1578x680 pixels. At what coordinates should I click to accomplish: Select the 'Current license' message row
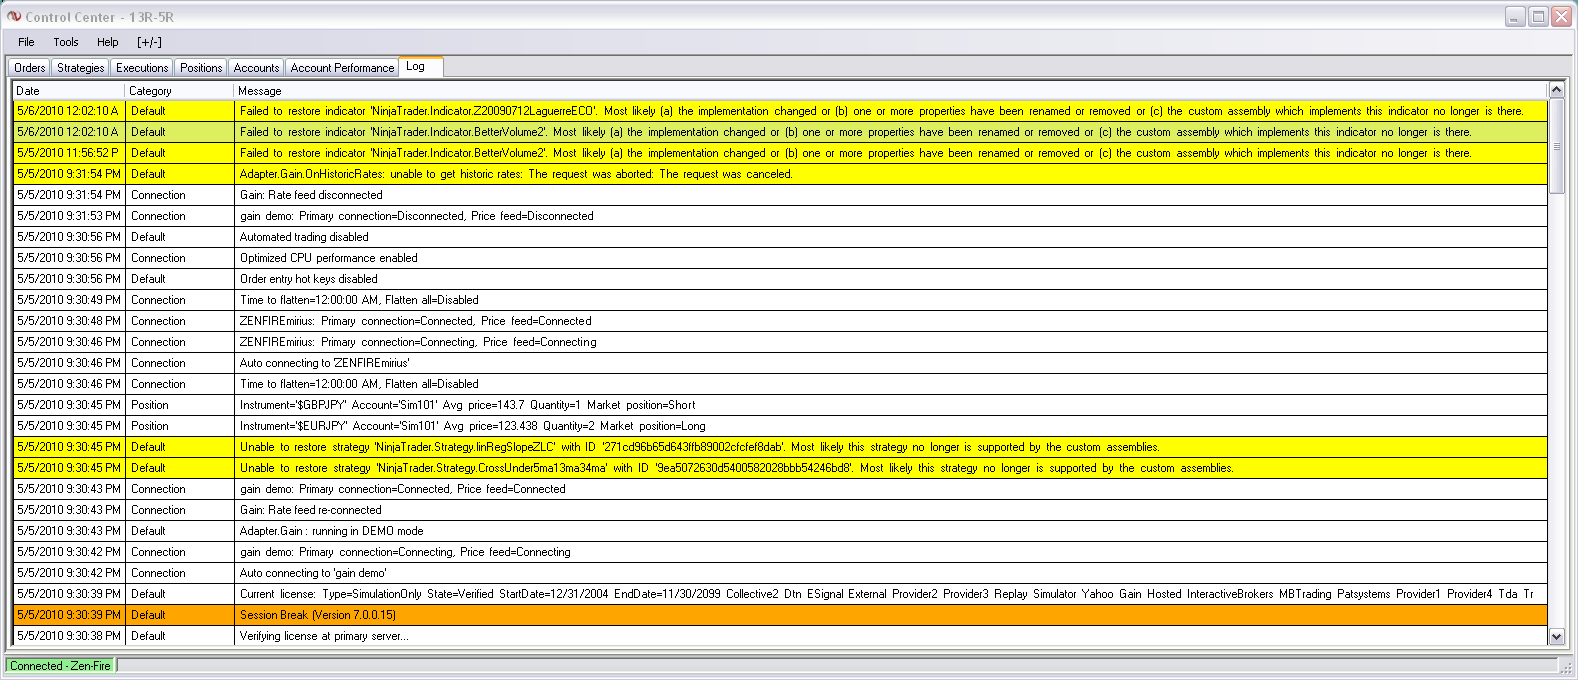pos(780,594)
